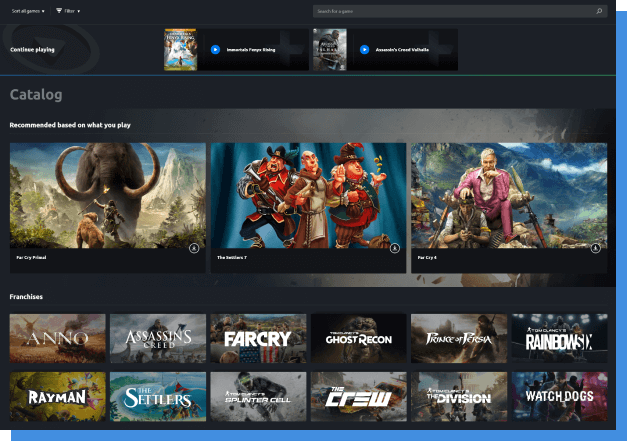The width and height of the screenshot is (627, 441).
Task: Open the Rayman franchise tile
Action: [58, 397]
